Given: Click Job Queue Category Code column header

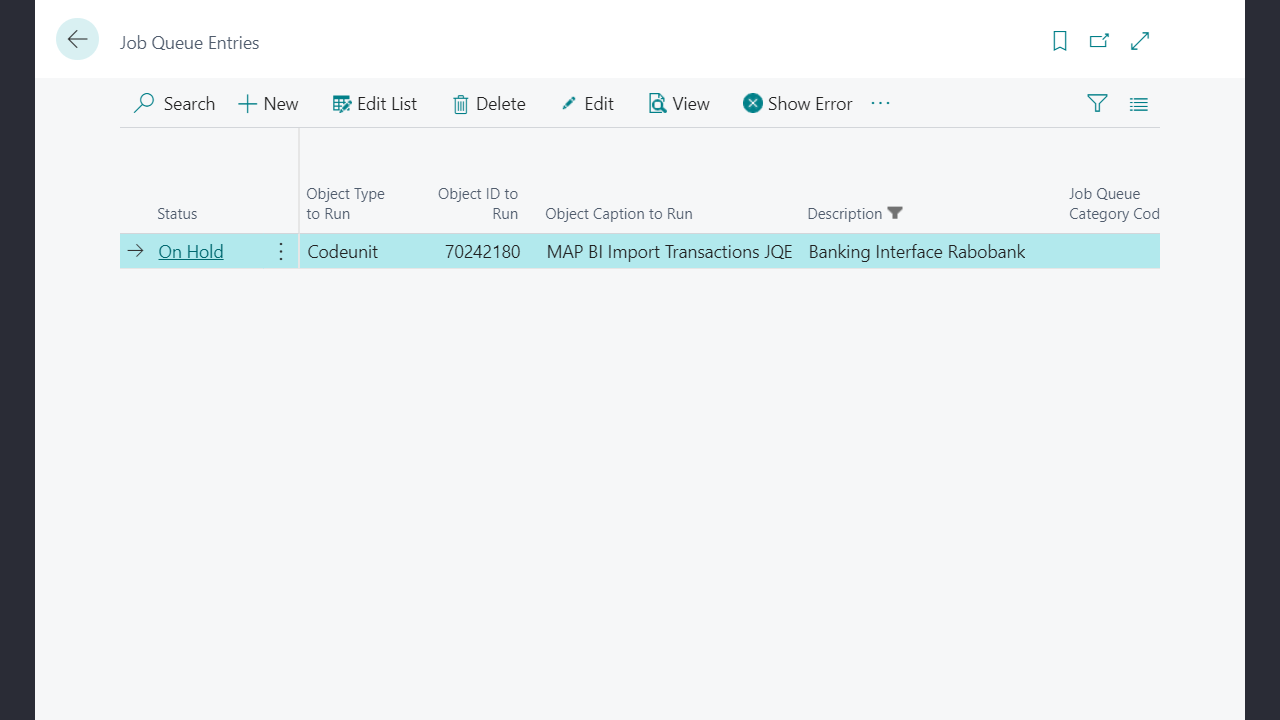Looking at the screenshot, I should point(1114,204).
